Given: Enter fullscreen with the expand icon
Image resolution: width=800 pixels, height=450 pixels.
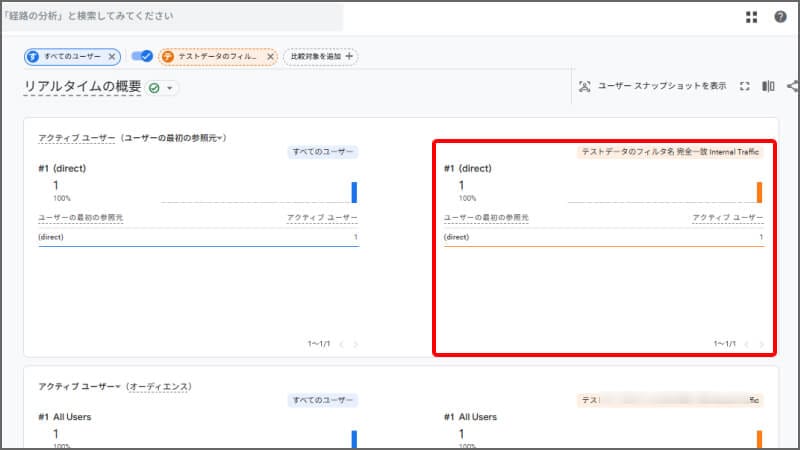Looking at the screenshot, I should click(744, 86).
